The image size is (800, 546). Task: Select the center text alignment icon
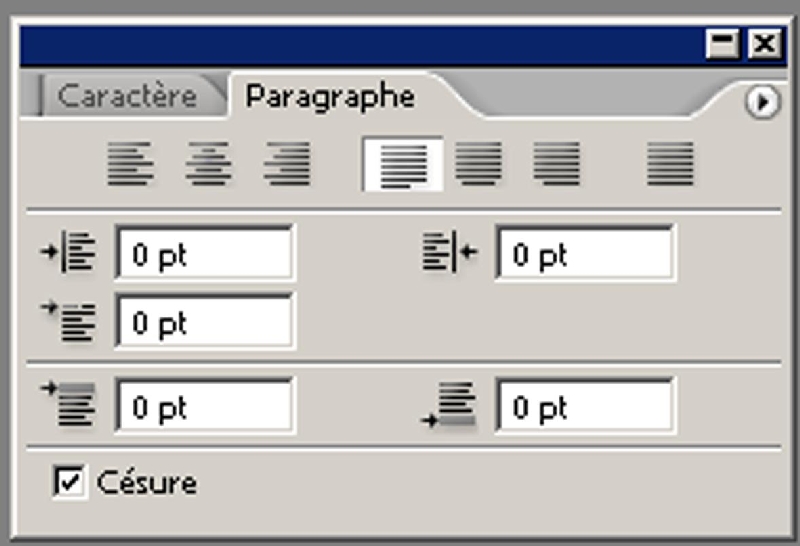(x=208, y=164)
